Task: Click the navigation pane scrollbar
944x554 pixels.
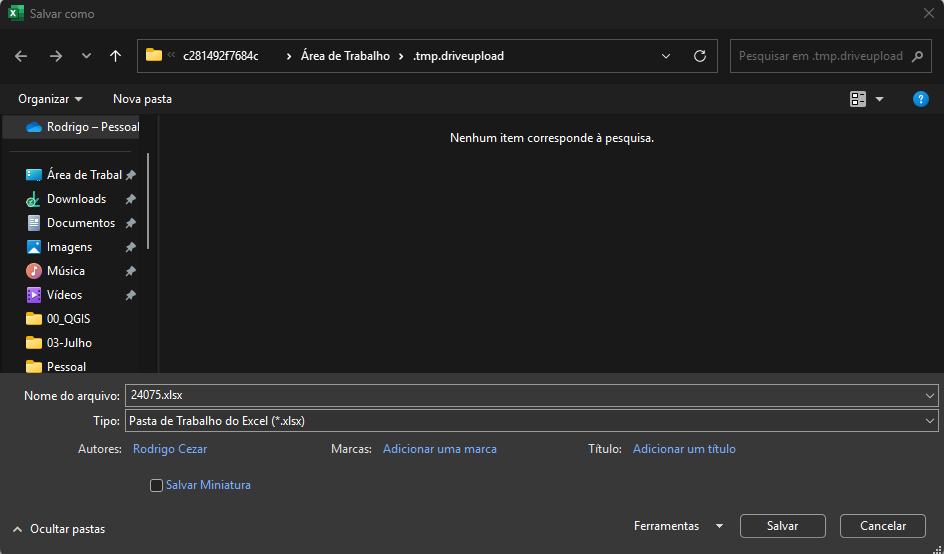Action: [x=148, y=201]
